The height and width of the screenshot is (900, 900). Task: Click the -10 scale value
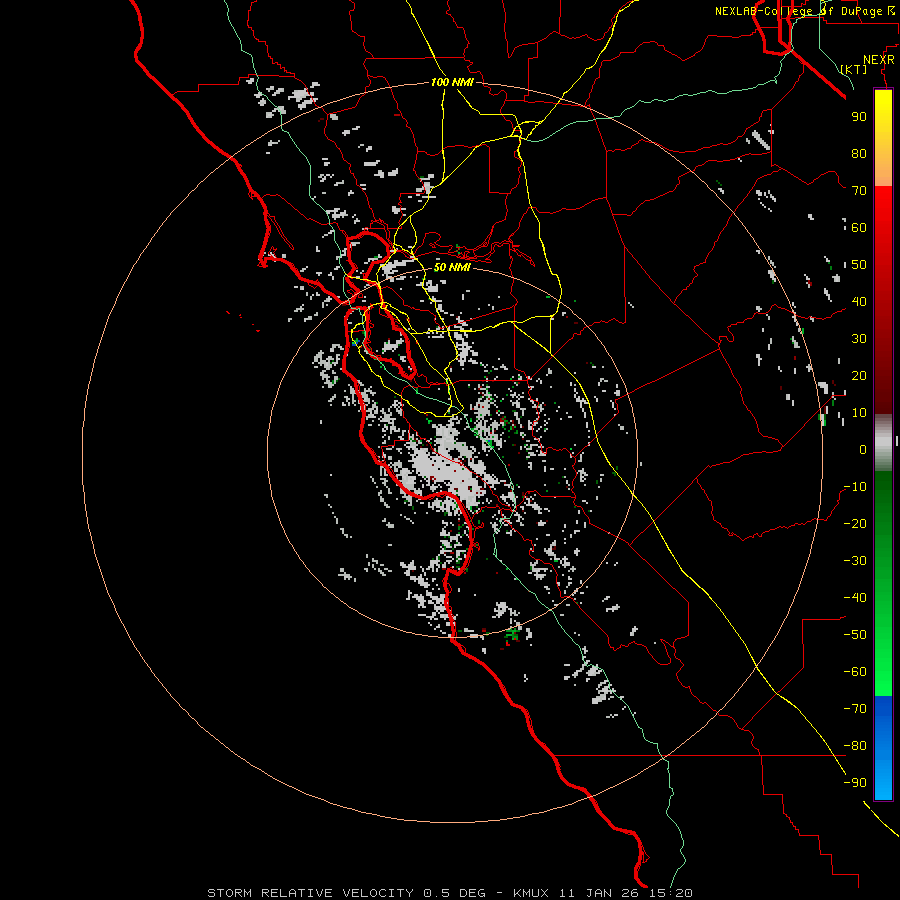[855, 487]
